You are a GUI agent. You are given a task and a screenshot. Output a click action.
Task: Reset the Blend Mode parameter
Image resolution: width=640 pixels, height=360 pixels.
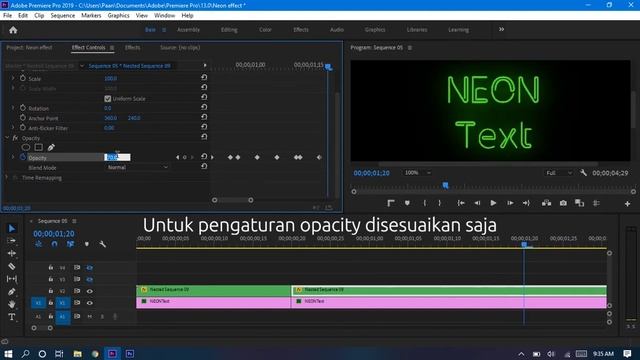204,167
